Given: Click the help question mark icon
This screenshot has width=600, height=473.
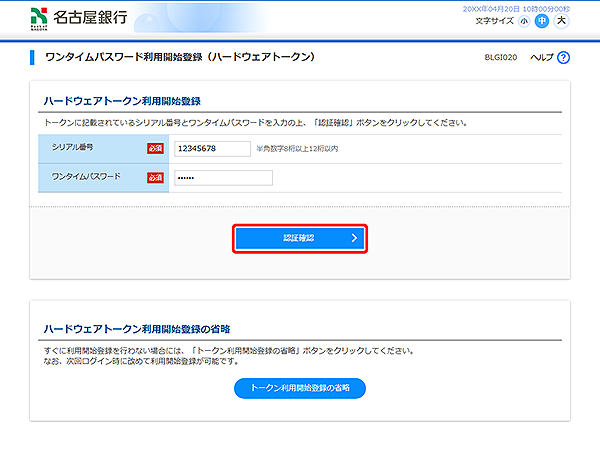Looking at the screenshot, I should click(563, 58).
